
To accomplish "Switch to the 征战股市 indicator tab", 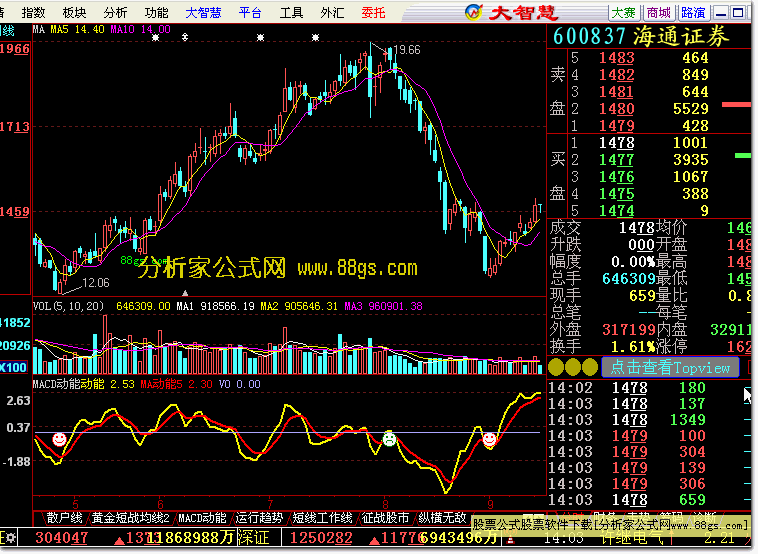I will point(385,518).
